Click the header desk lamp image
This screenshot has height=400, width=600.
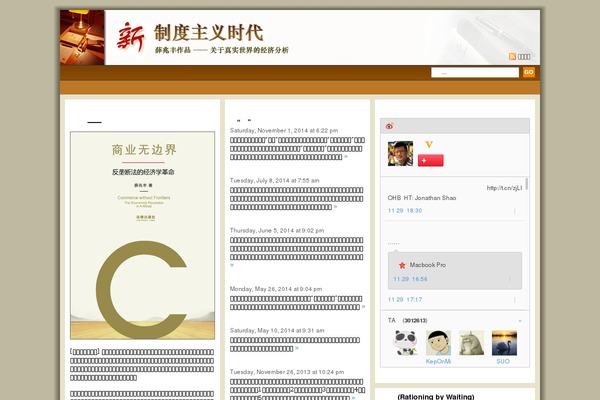click(x=82, y=38)
